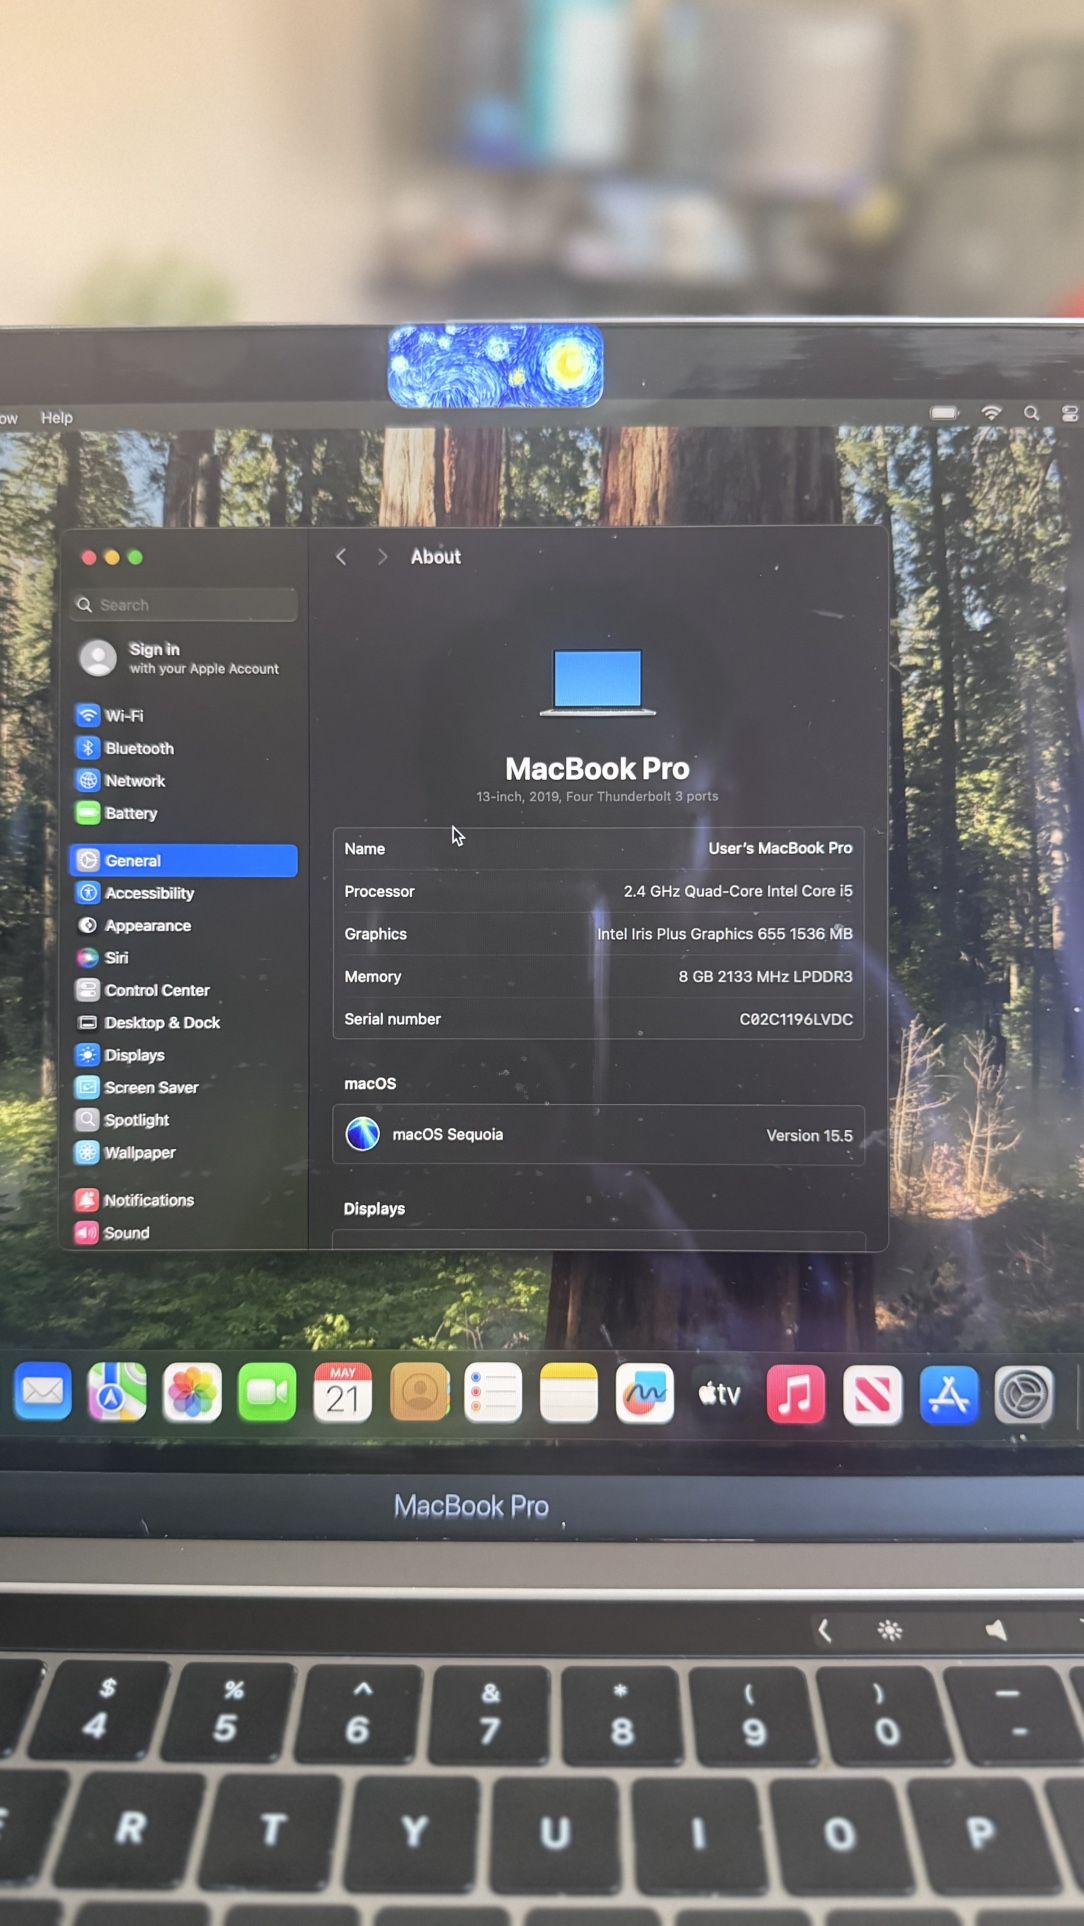This screenshot has width=1084, height=1926.
Task: Click the Search field in sidebar
Action: coord(184,605)
